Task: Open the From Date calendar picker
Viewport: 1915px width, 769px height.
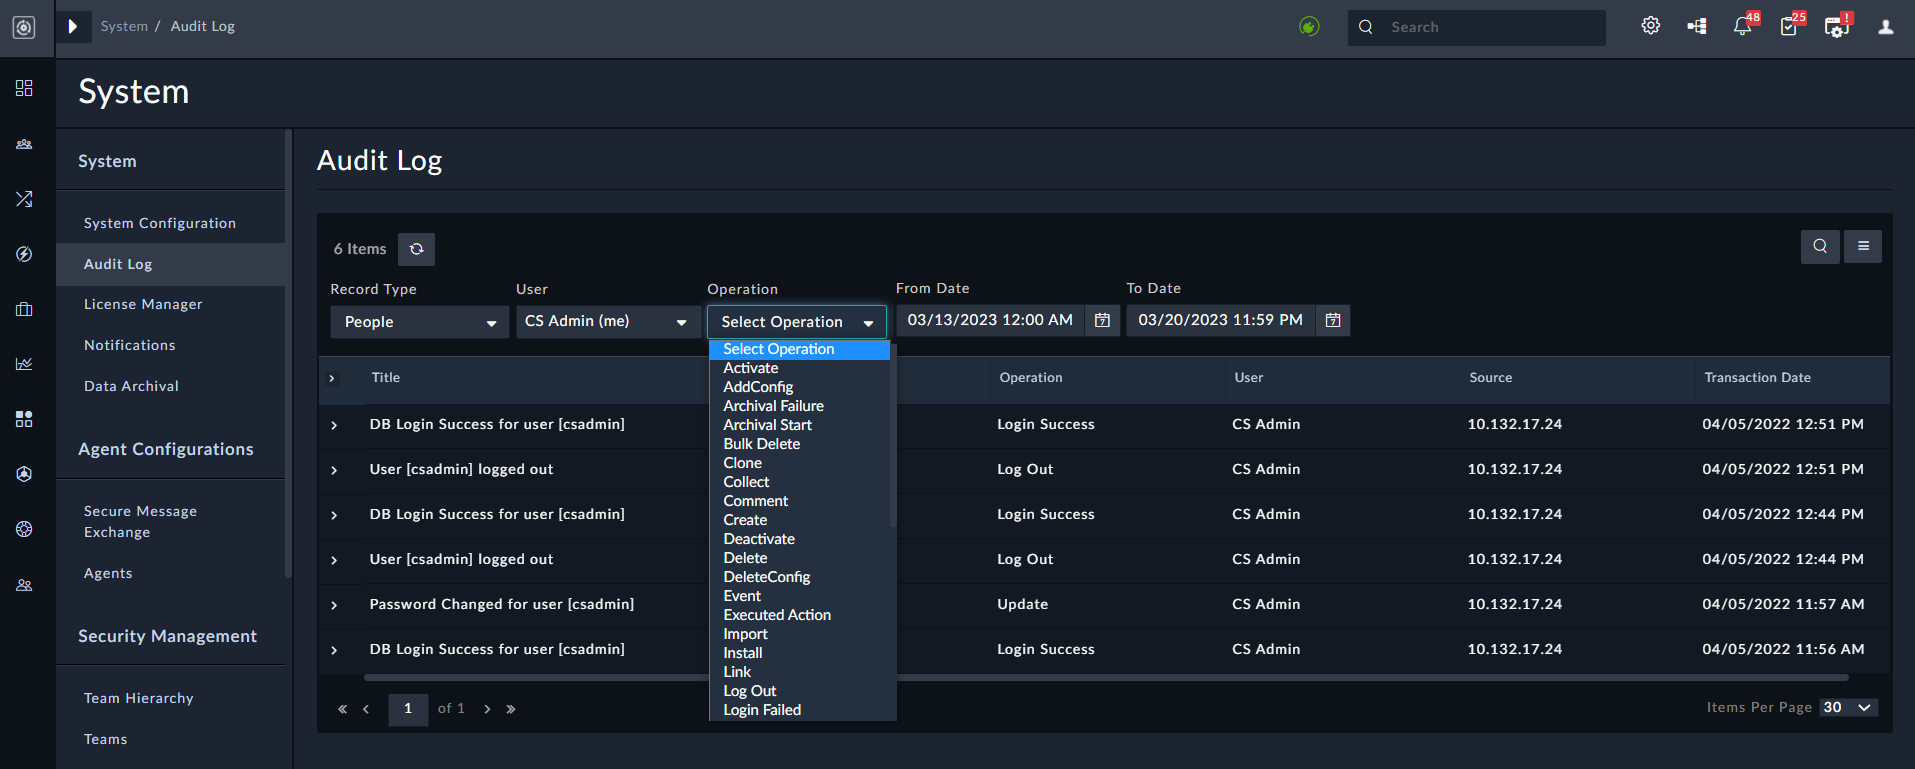Action: pos(1102,320)
